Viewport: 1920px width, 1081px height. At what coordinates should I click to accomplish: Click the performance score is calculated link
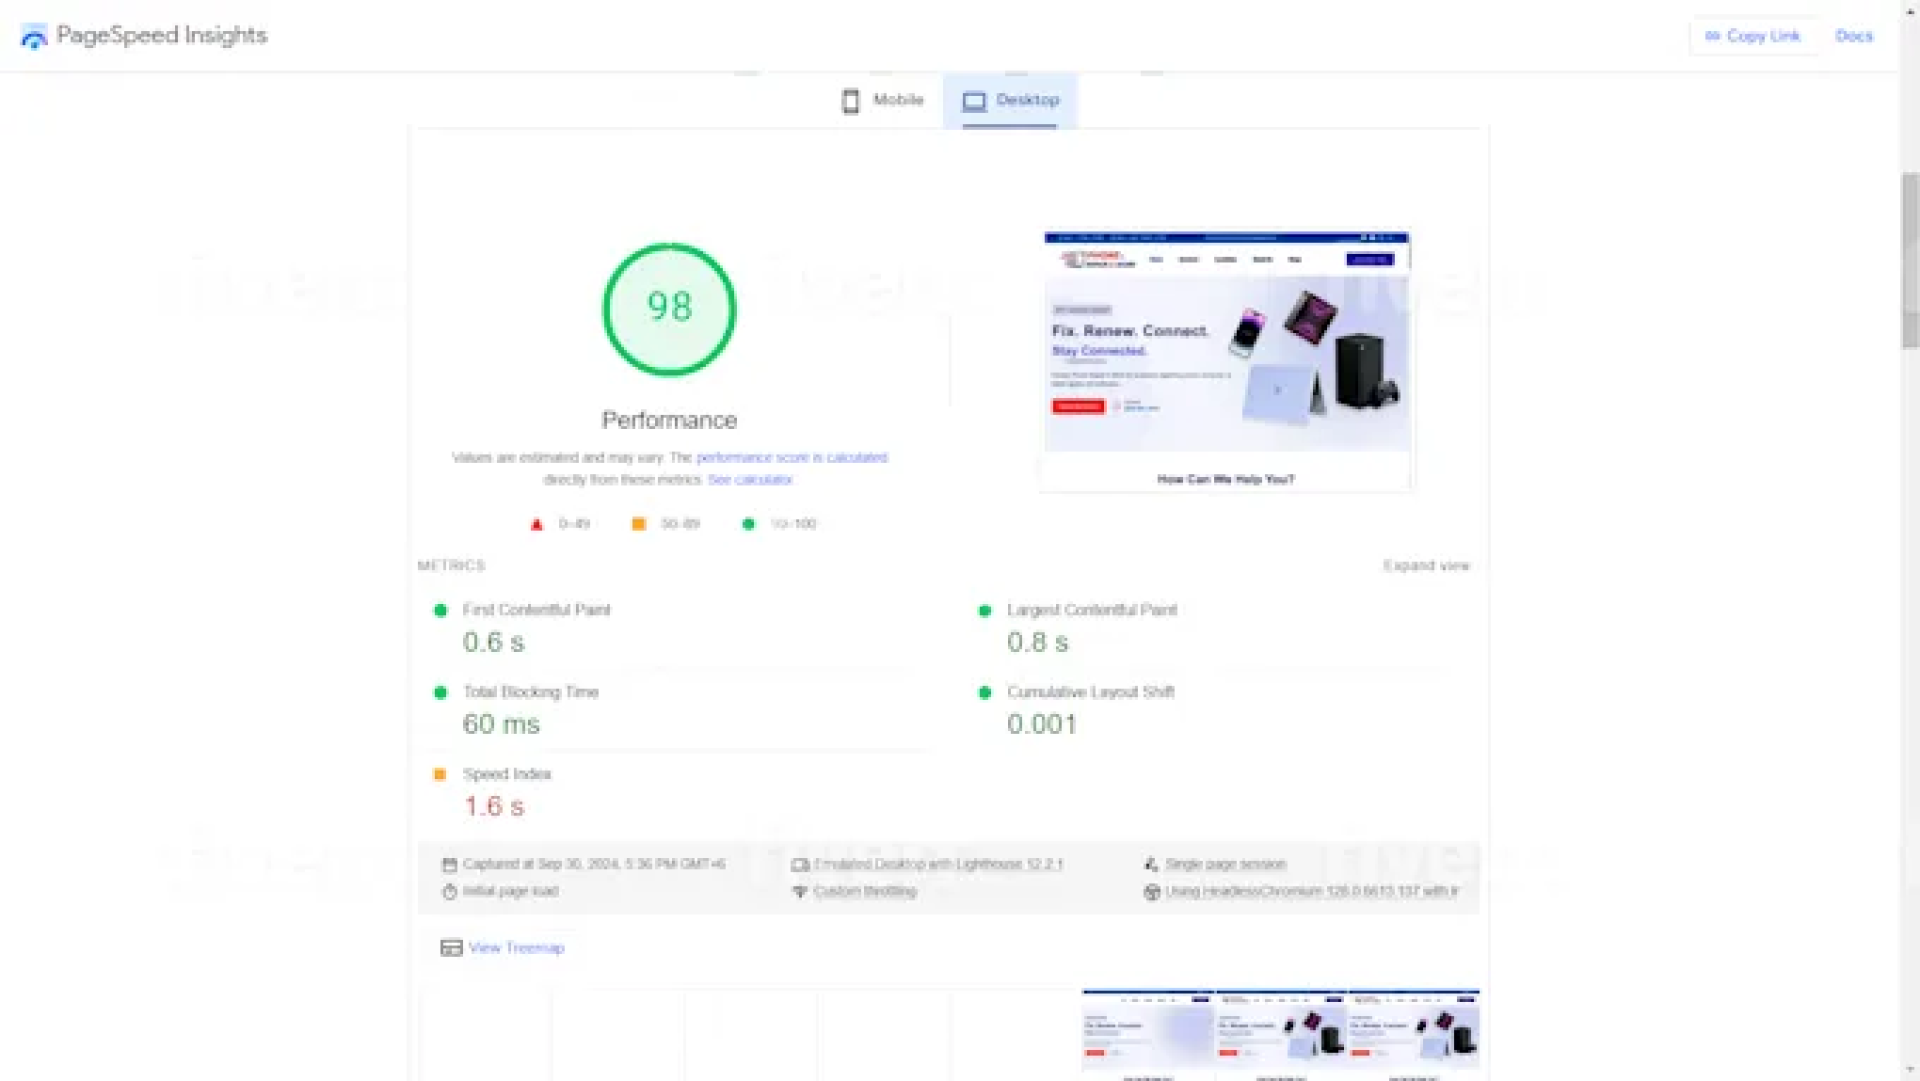click(791, 458)
